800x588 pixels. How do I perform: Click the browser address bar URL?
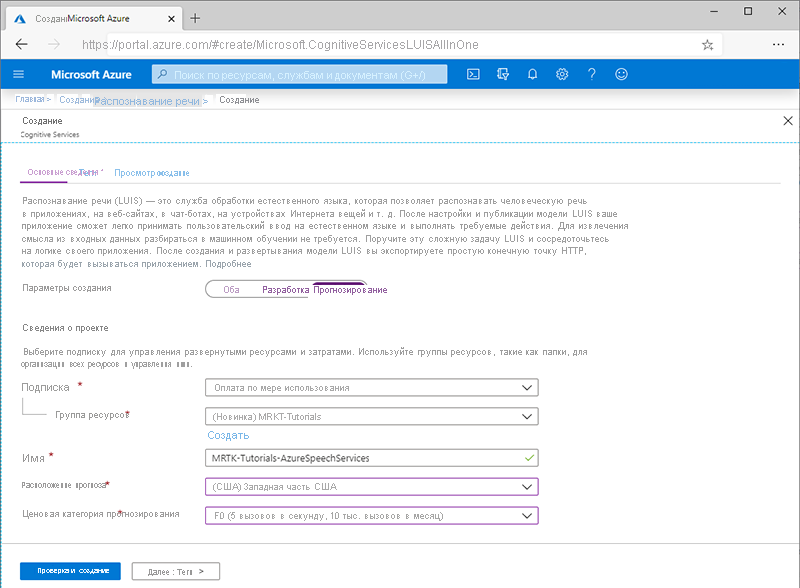280,45
